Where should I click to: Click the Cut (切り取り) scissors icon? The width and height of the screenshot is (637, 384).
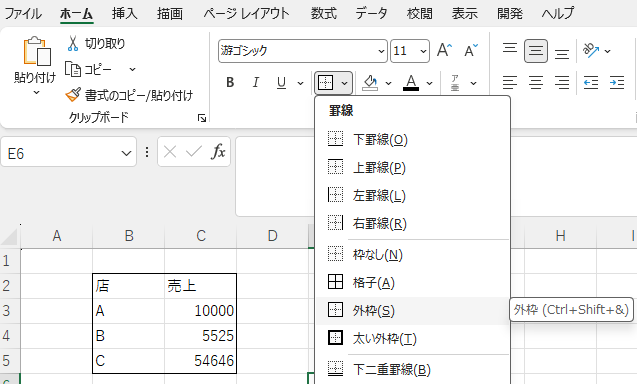tap(73, 43)
